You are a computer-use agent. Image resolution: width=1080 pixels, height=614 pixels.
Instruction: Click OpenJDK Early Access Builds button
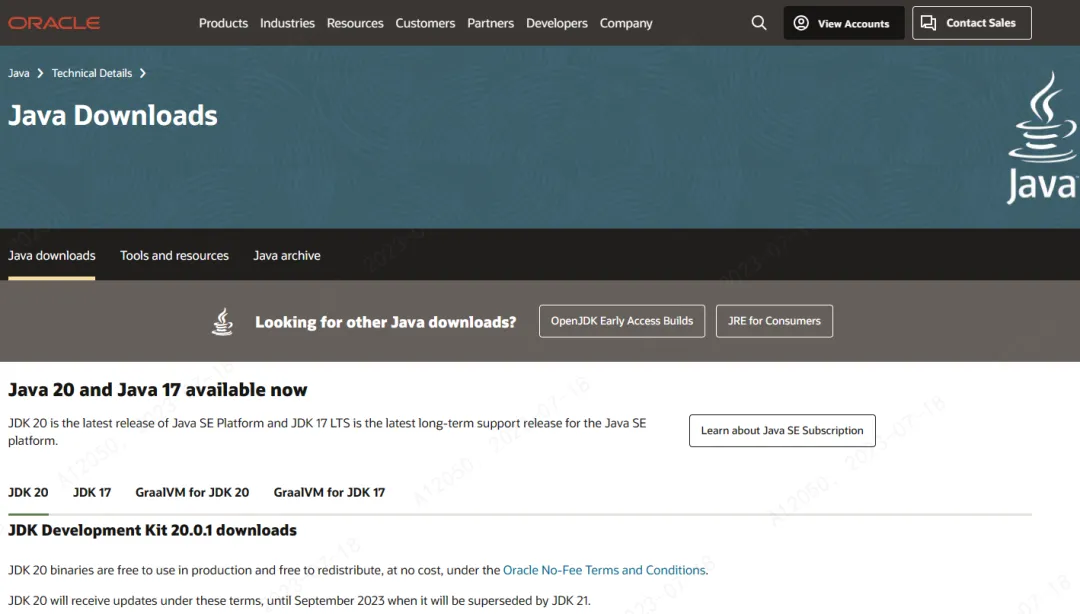622,321
